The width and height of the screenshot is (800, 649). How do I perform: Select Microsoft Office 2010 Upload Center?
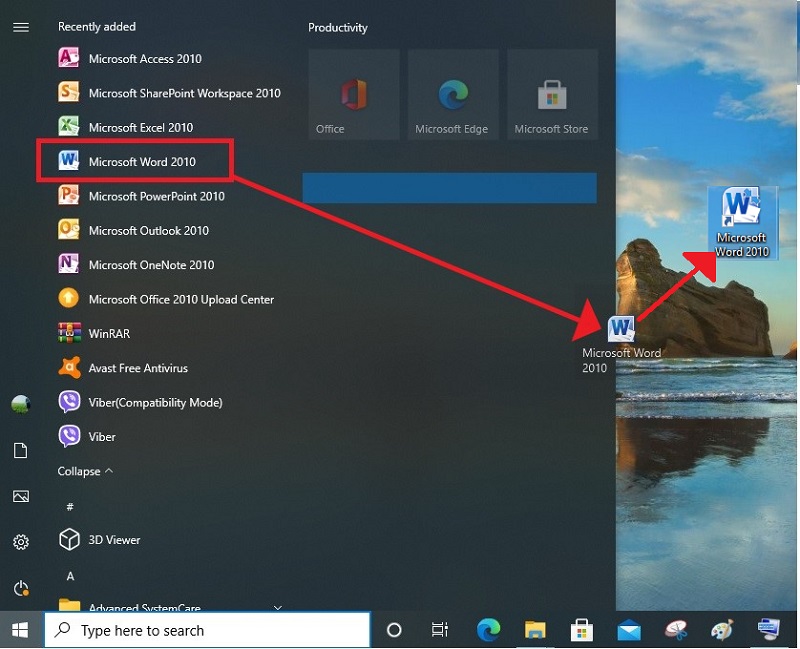[x=180, y=300]
